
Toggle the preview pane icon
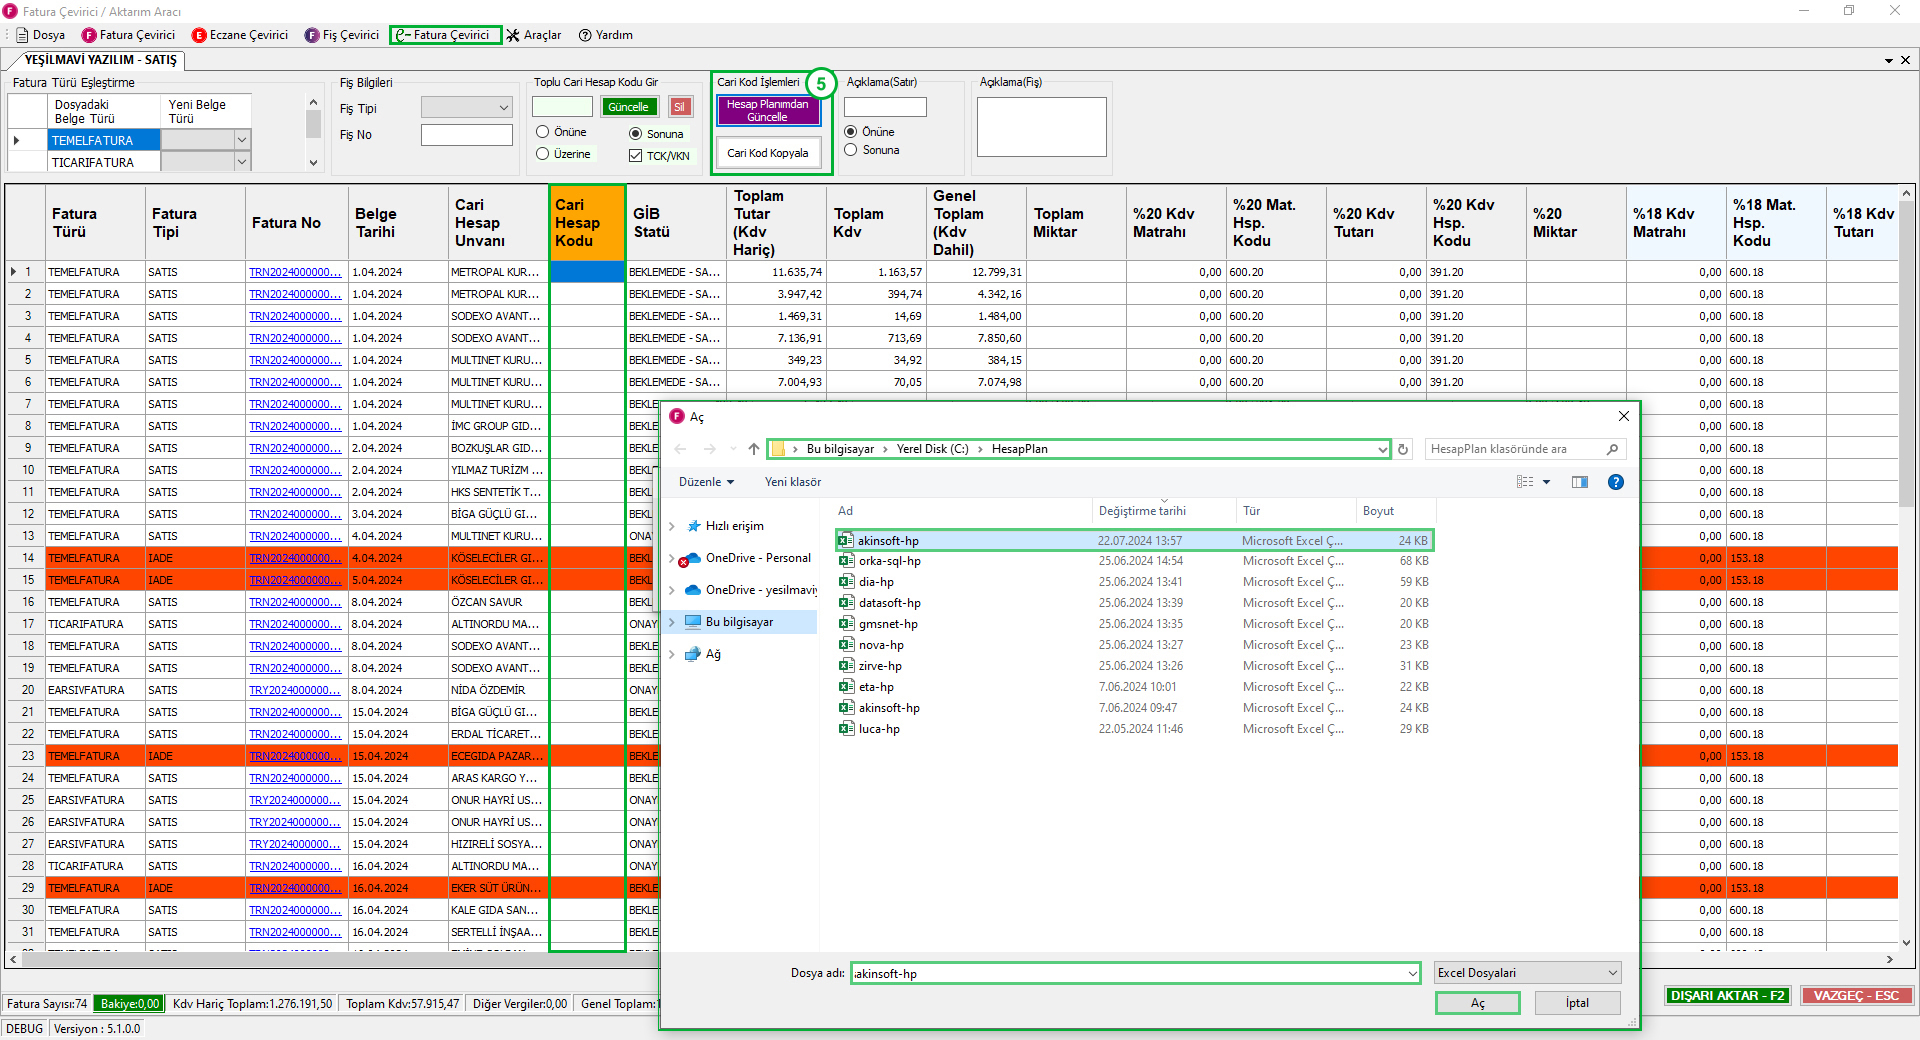(1579, 482)
